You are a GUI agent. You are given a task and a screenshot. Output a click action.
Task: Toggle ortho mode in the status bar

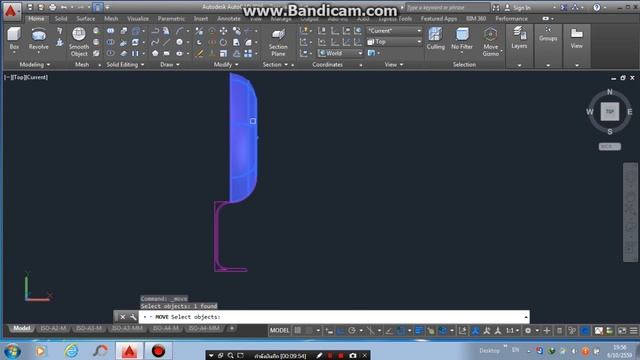click(340, 331)
